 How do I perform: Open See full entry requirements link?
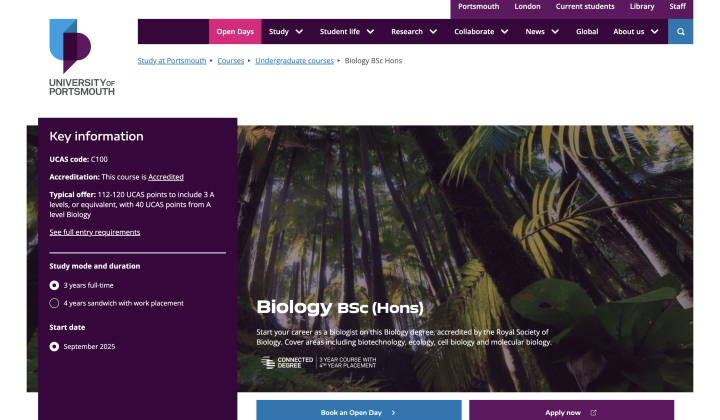pyautogui.click(x=95, y=232)
